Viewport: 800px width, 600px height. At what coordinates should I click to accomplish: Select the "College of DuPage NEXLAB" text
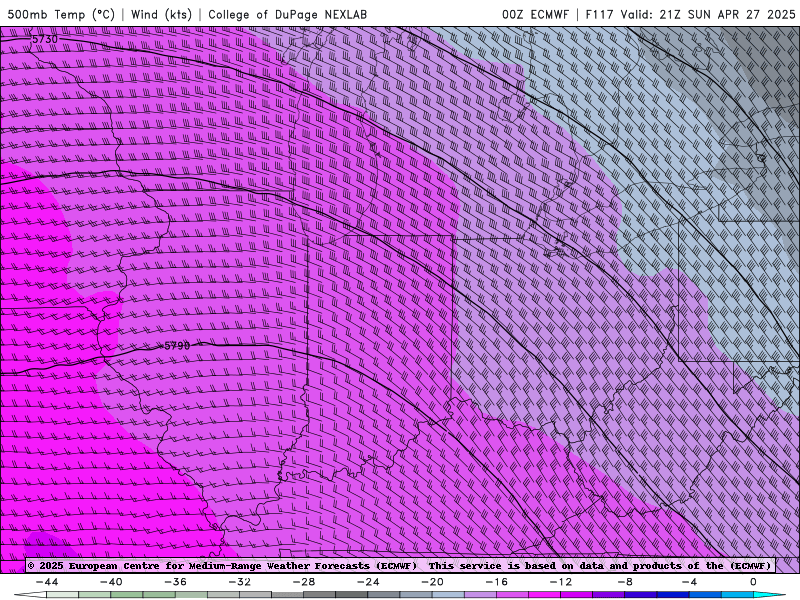pos(287,14)
